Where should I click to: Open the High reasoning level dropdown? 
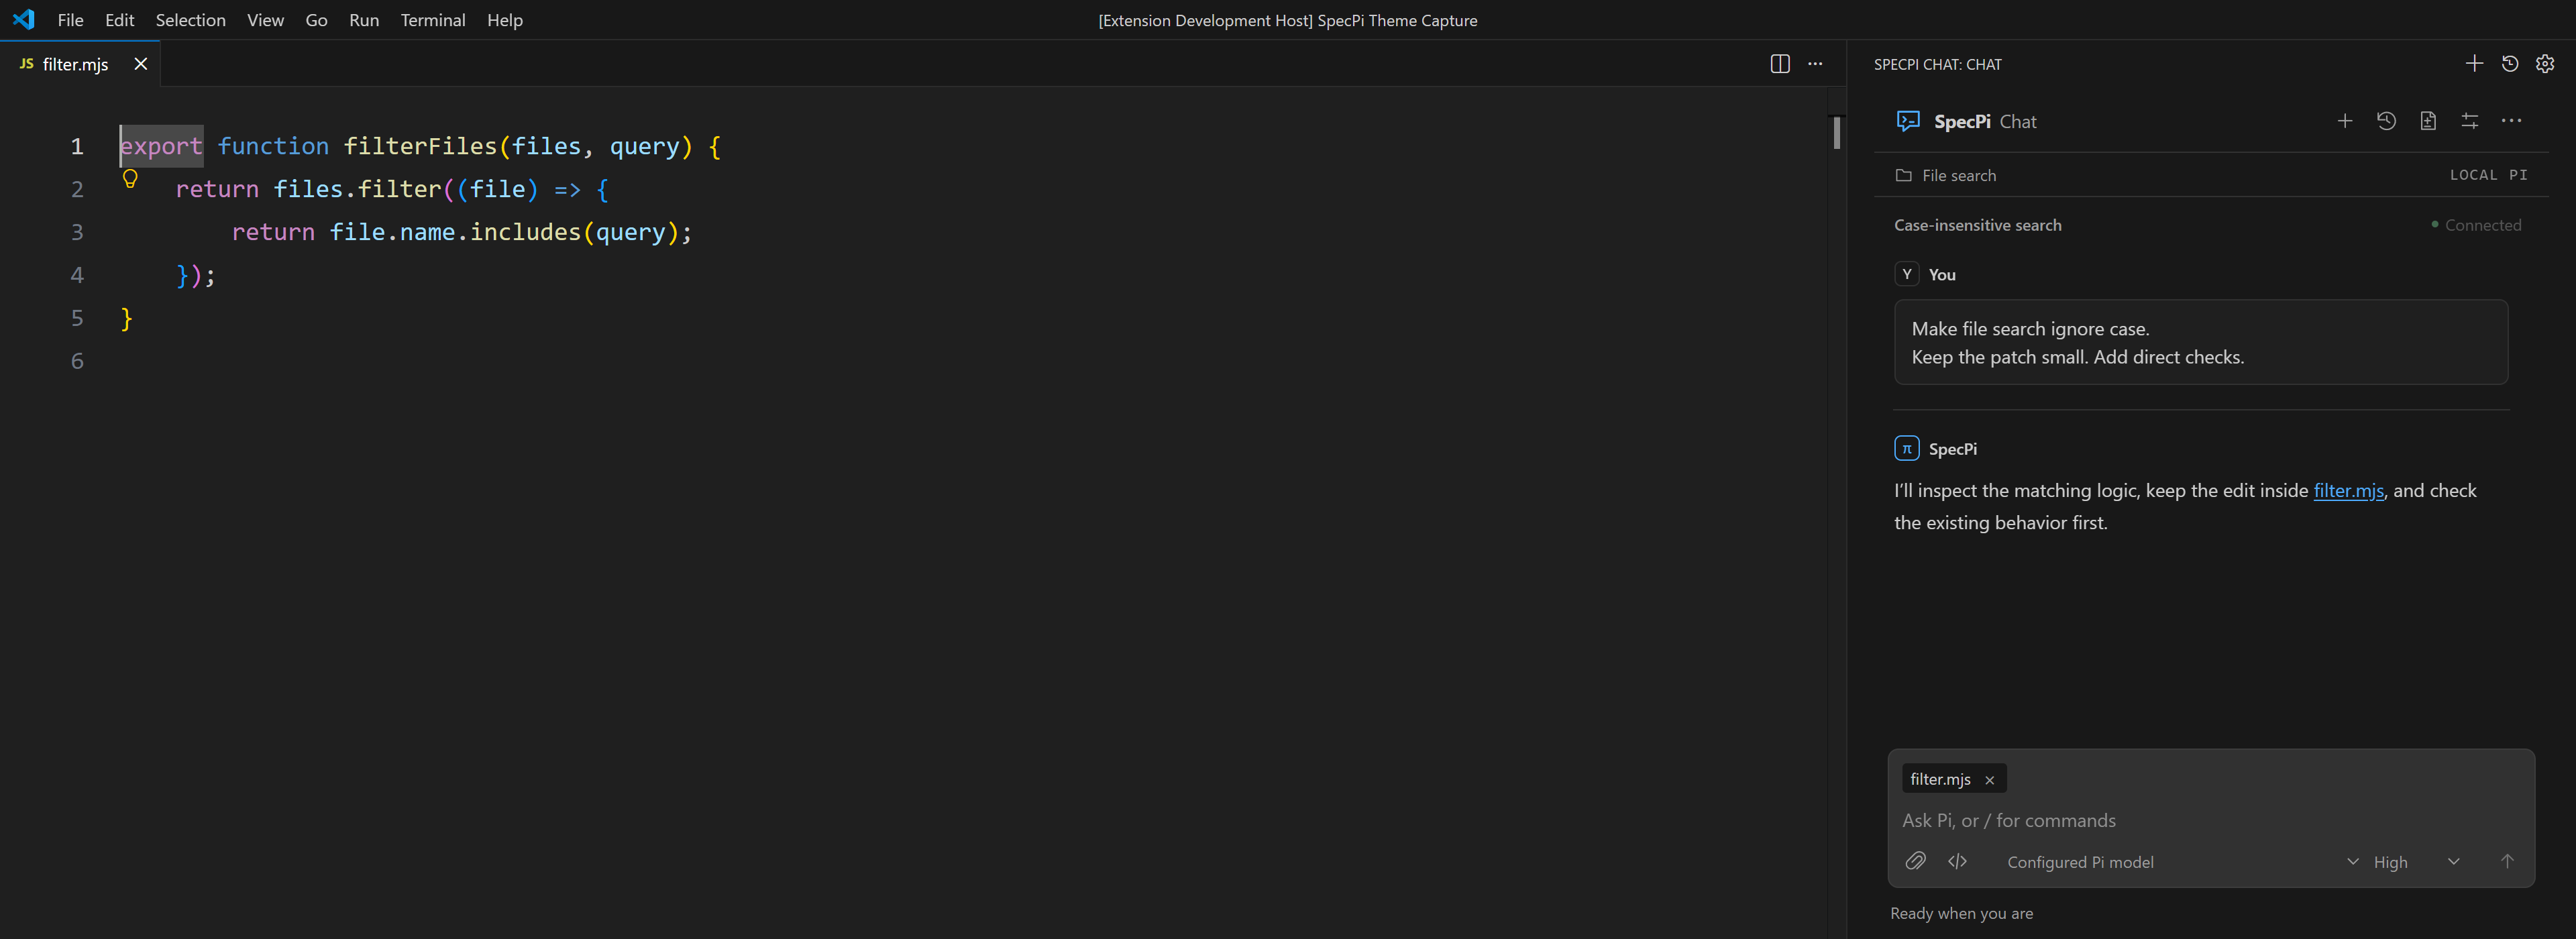click(2416, 862)
